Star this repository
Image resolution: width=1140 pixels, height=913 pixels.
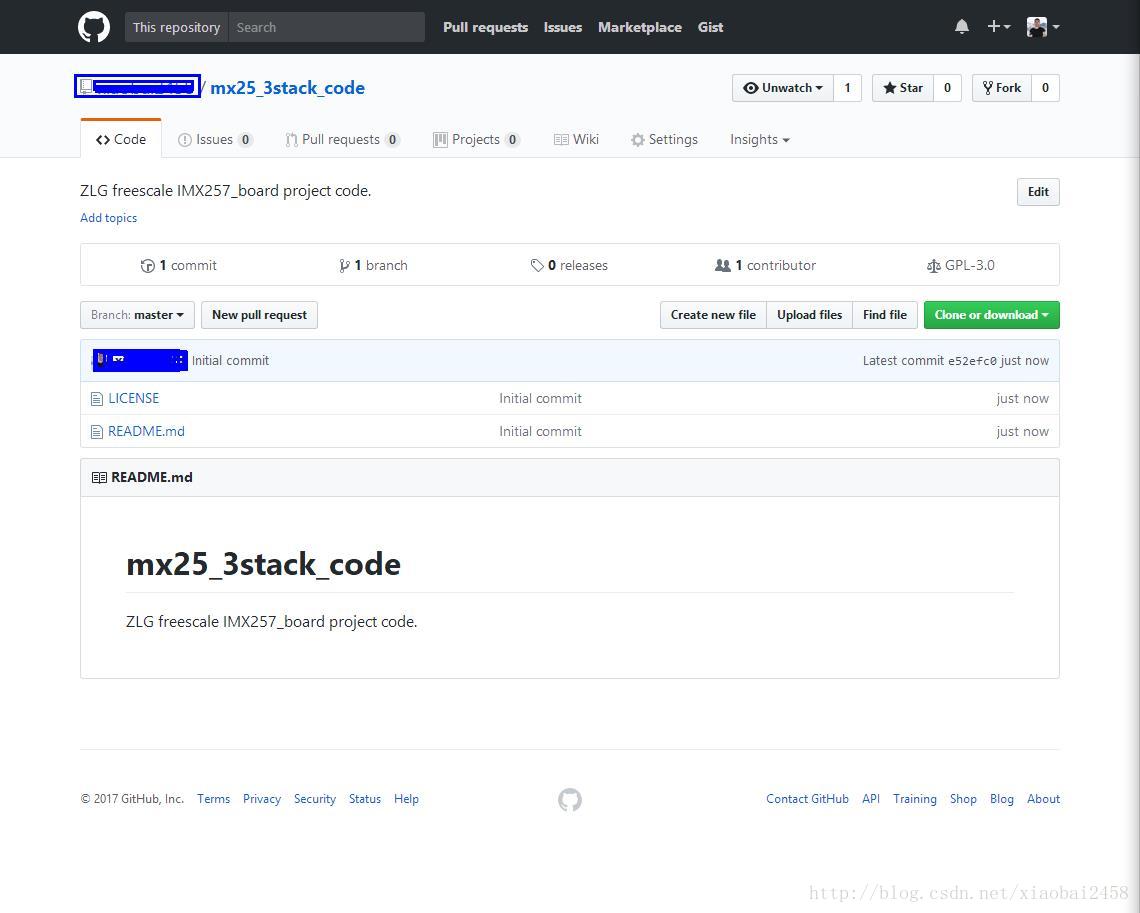point(902,88)
